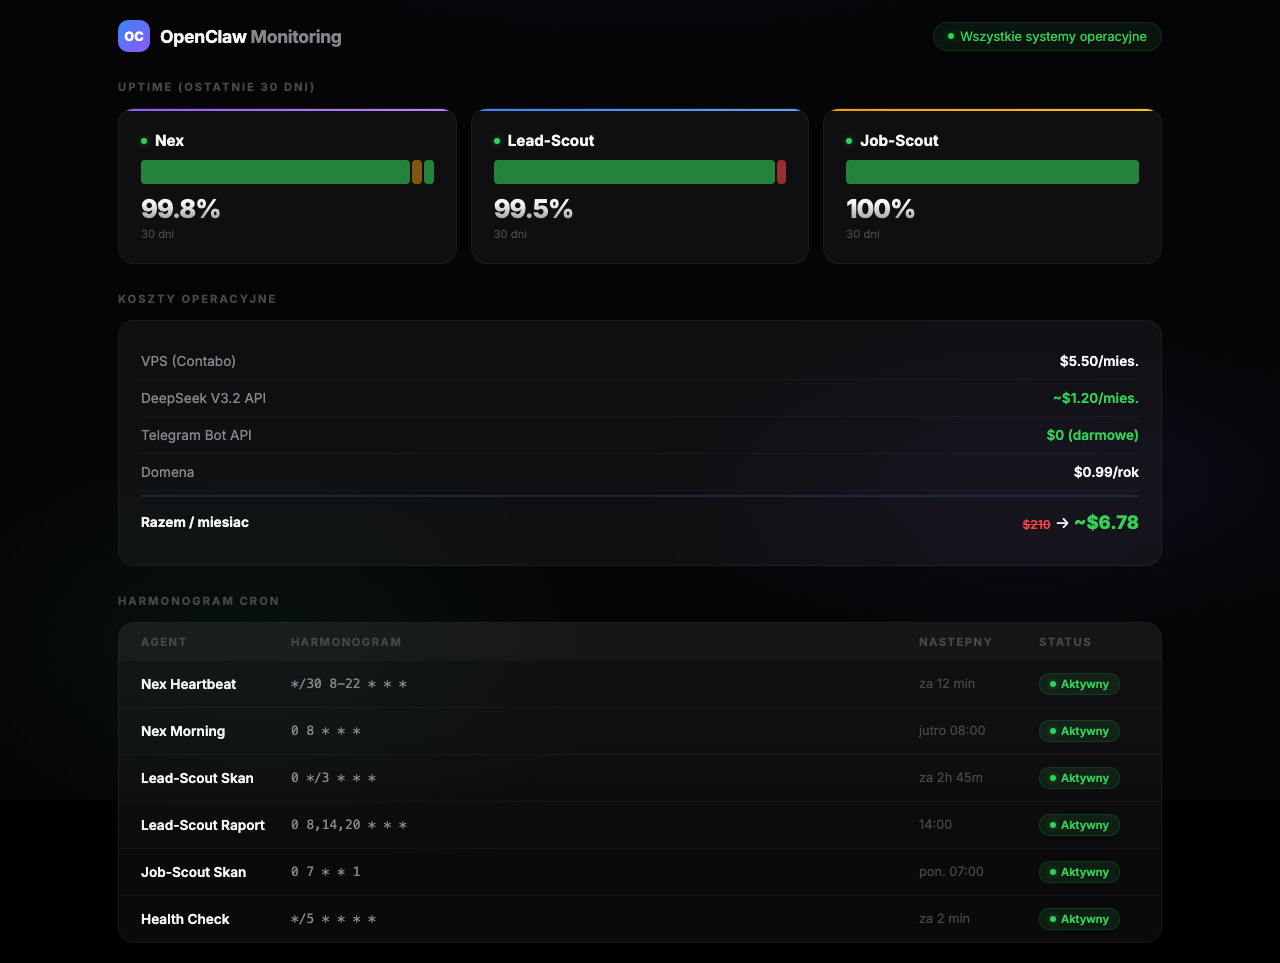Click the orange segment in Nex uptime bar
The height and width of the screenshot is (963, 1280).
pyautogui.click(x=417, y=172)
